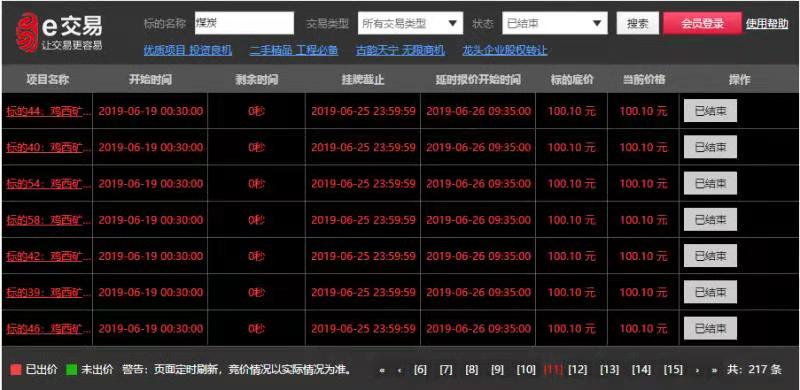Click 2019-06-26 09:35:00 in 标的54 row
This screenshot has height=390, width=800.
pyautogui.click(x=479, y=184)
